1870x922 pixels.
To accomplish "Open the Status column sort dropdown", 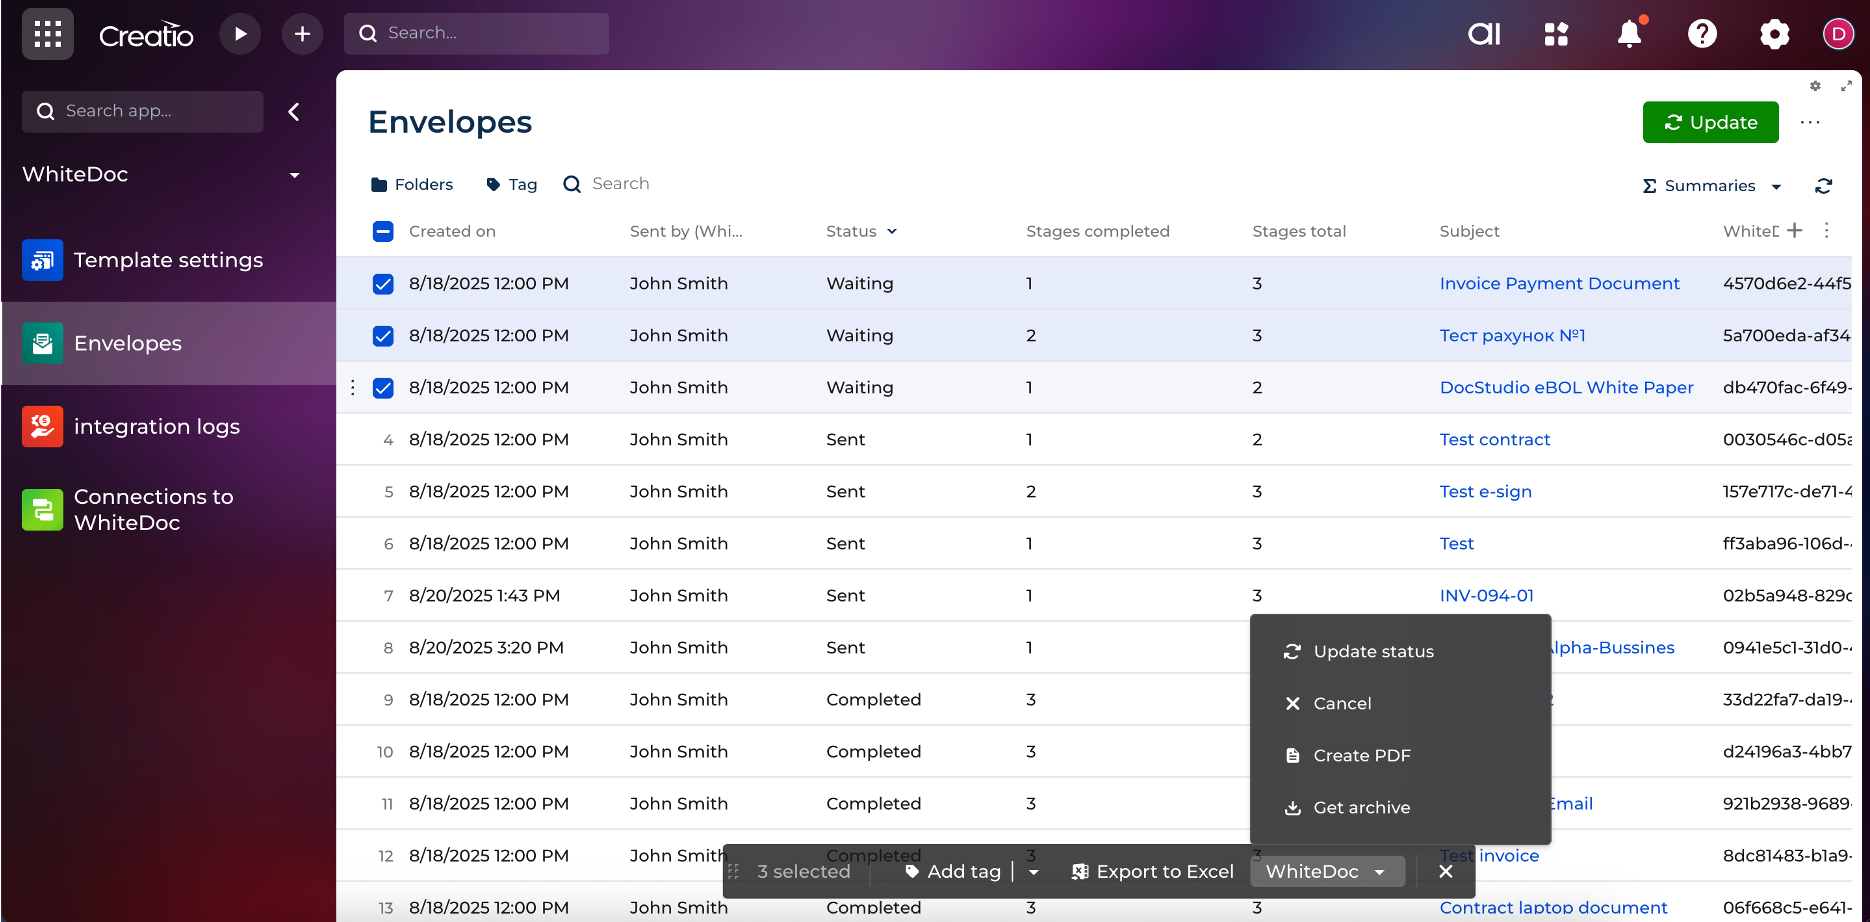I will pyautogui.click(x=892, y=231).
